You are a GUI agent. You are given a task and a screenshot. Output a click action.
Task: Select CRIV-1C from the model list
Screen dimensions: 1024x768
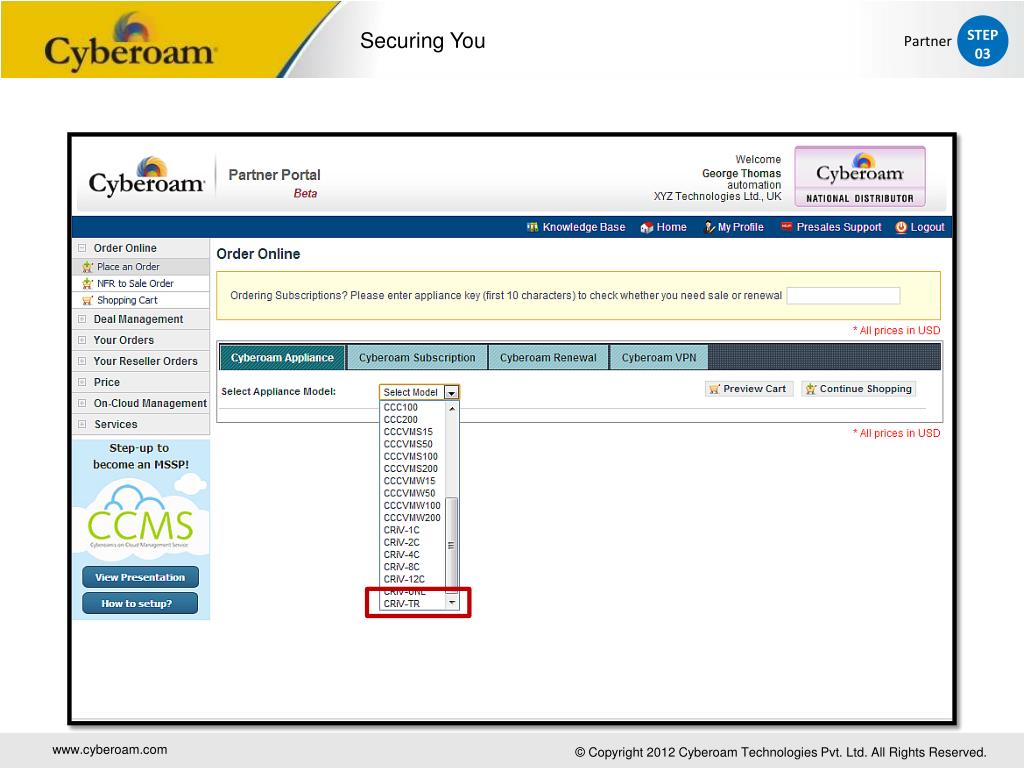[413, 530]
